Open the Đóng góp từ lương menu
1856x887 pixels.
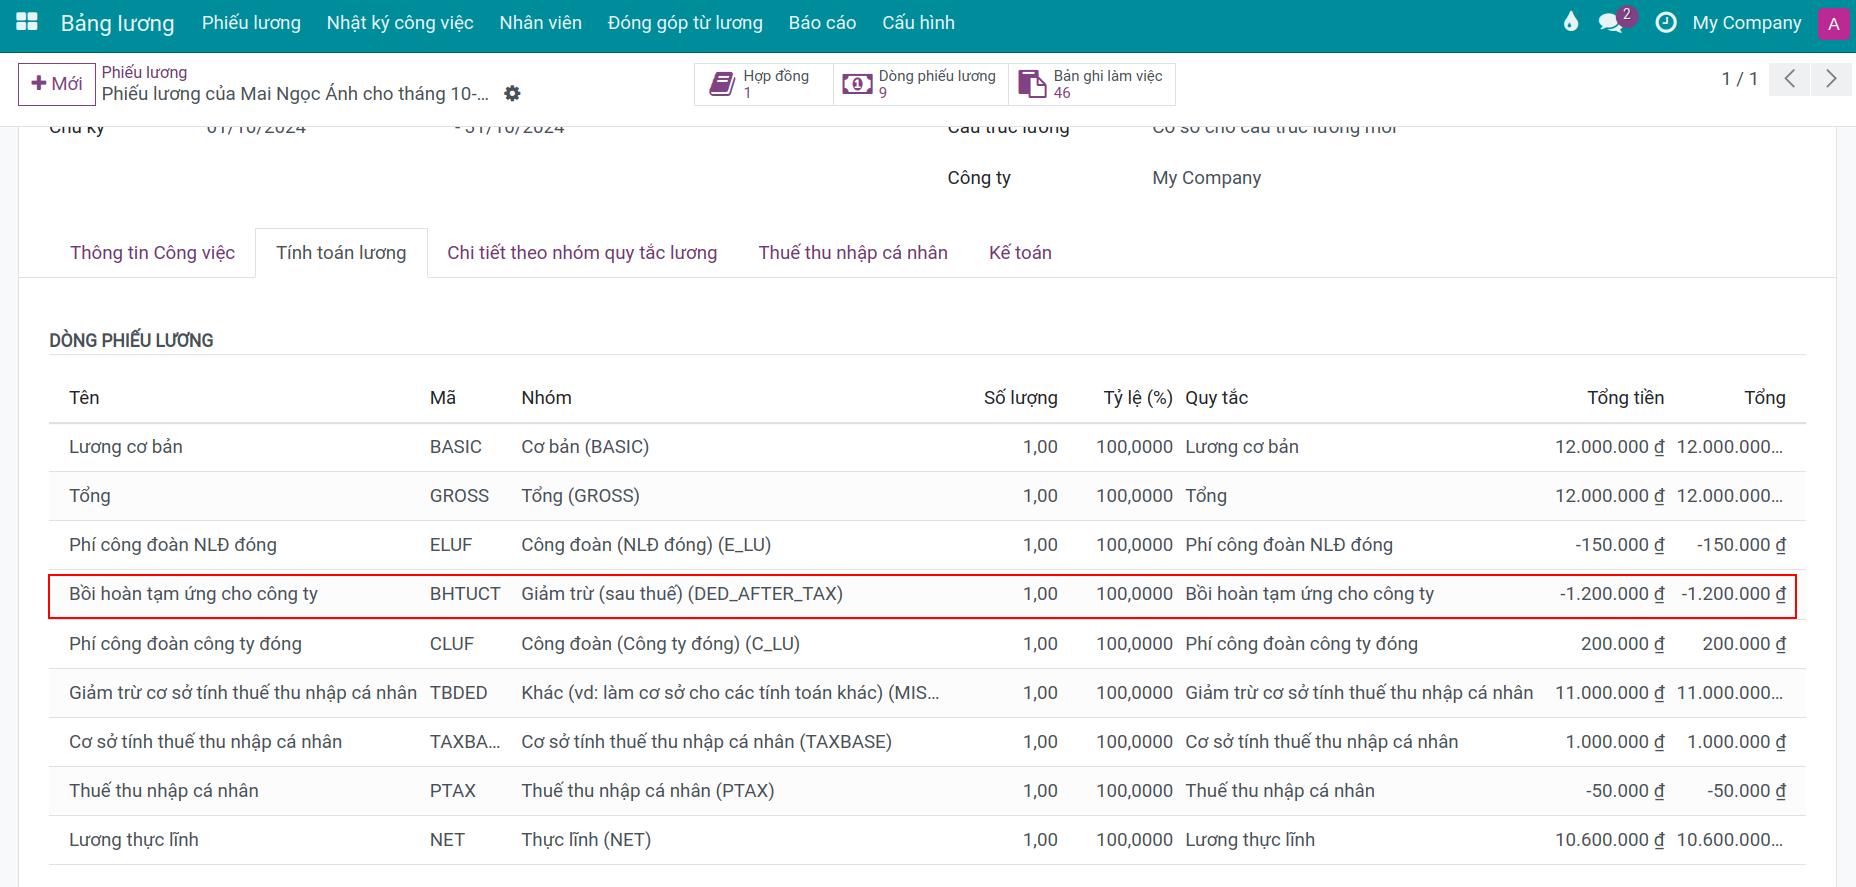pyautogui.click(x=685, y=22)
